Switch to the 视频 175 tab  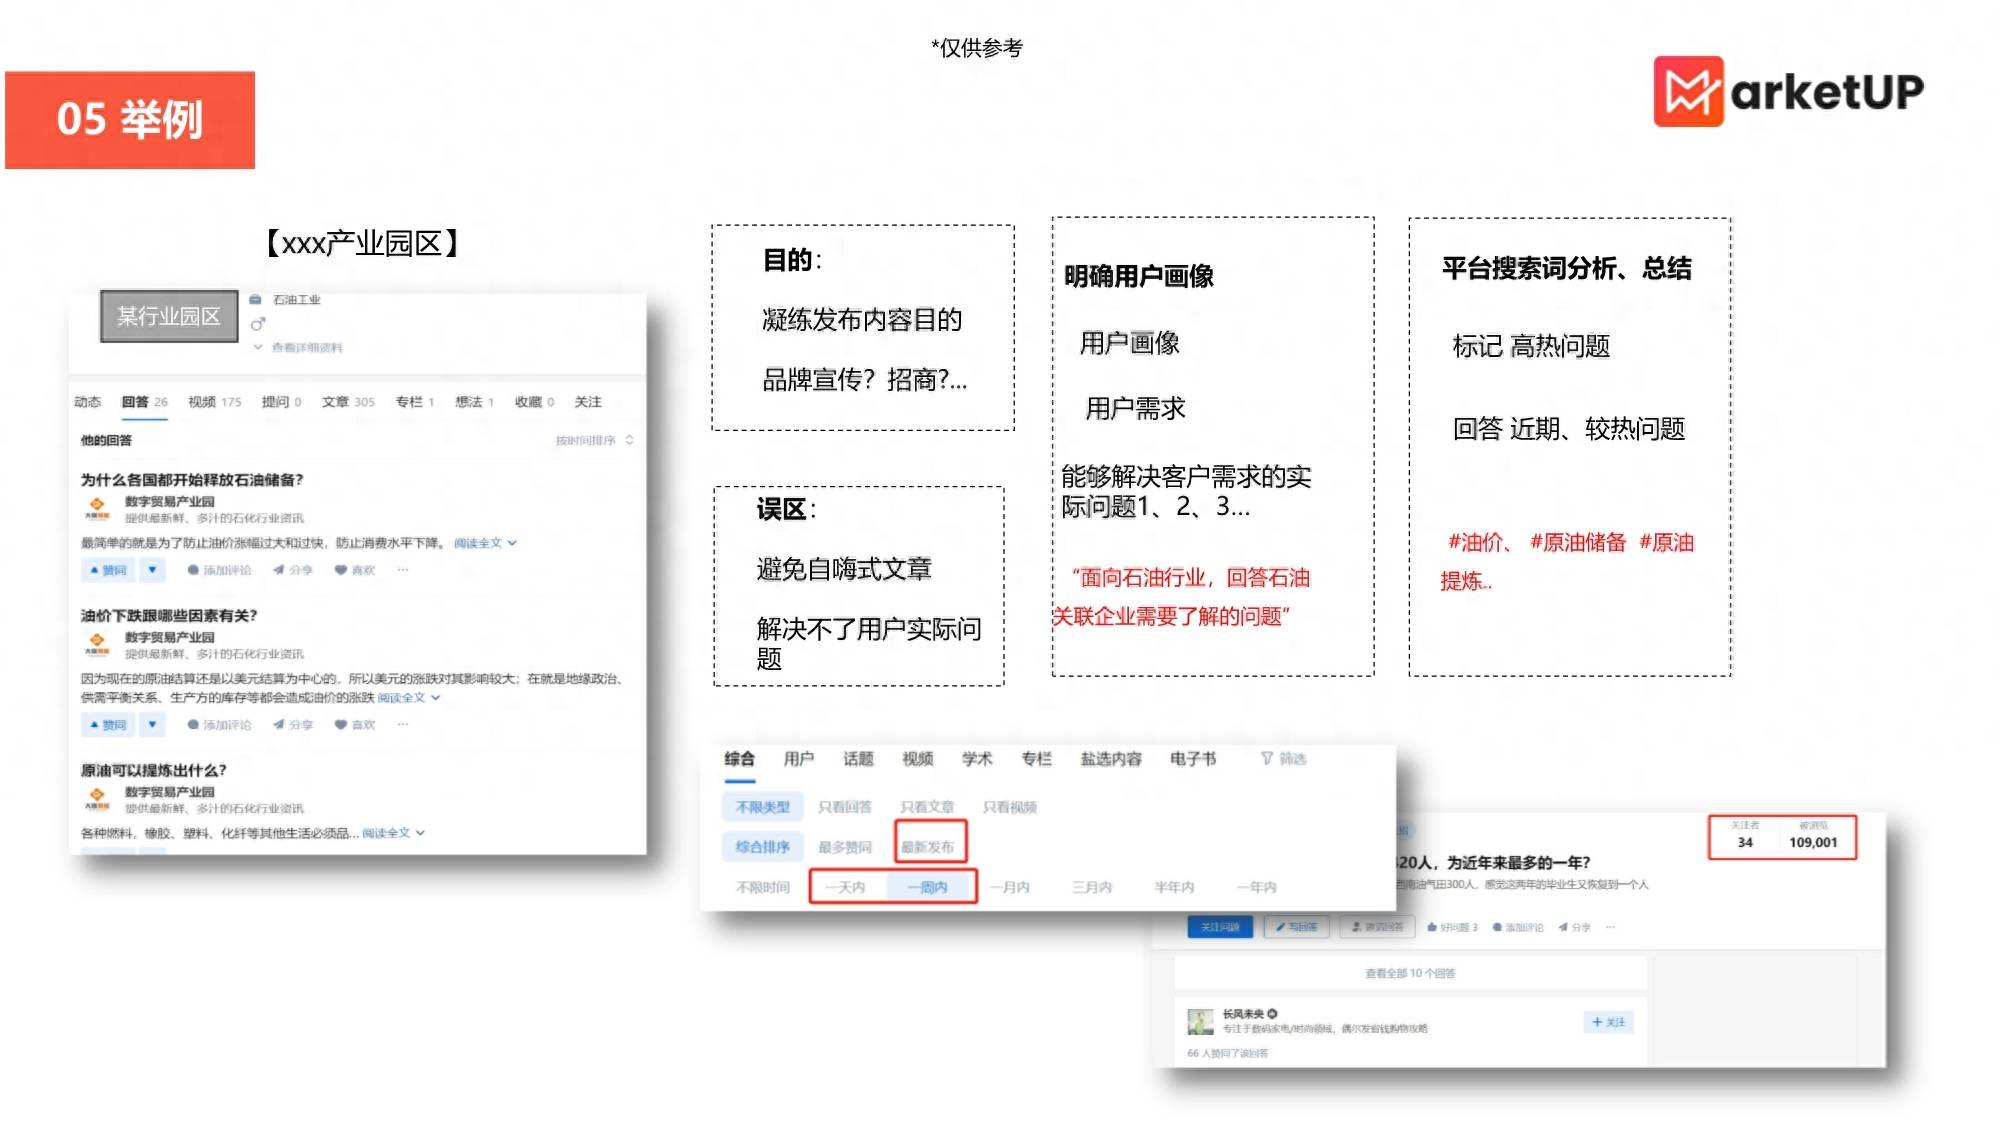coord(214,402)
